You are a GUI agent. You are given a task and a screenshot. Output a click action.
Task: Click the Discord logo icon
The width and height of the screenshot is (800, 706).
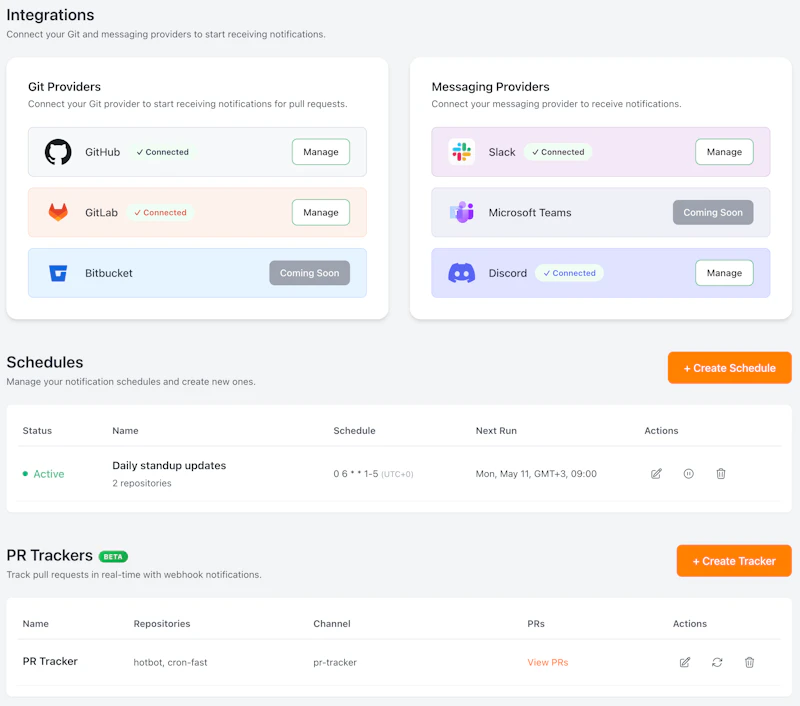point(461,273)
